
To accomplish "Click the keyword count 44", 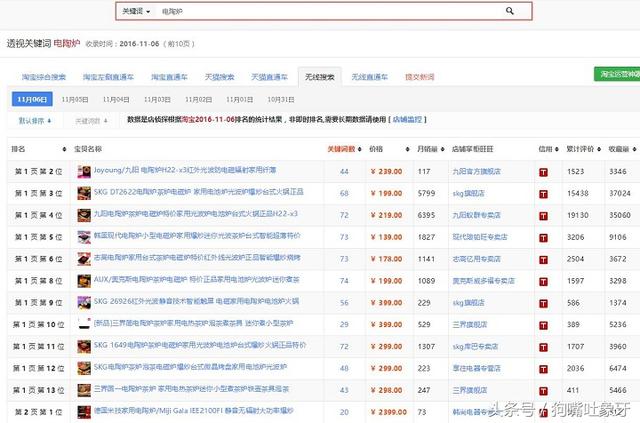I will 344,171.
